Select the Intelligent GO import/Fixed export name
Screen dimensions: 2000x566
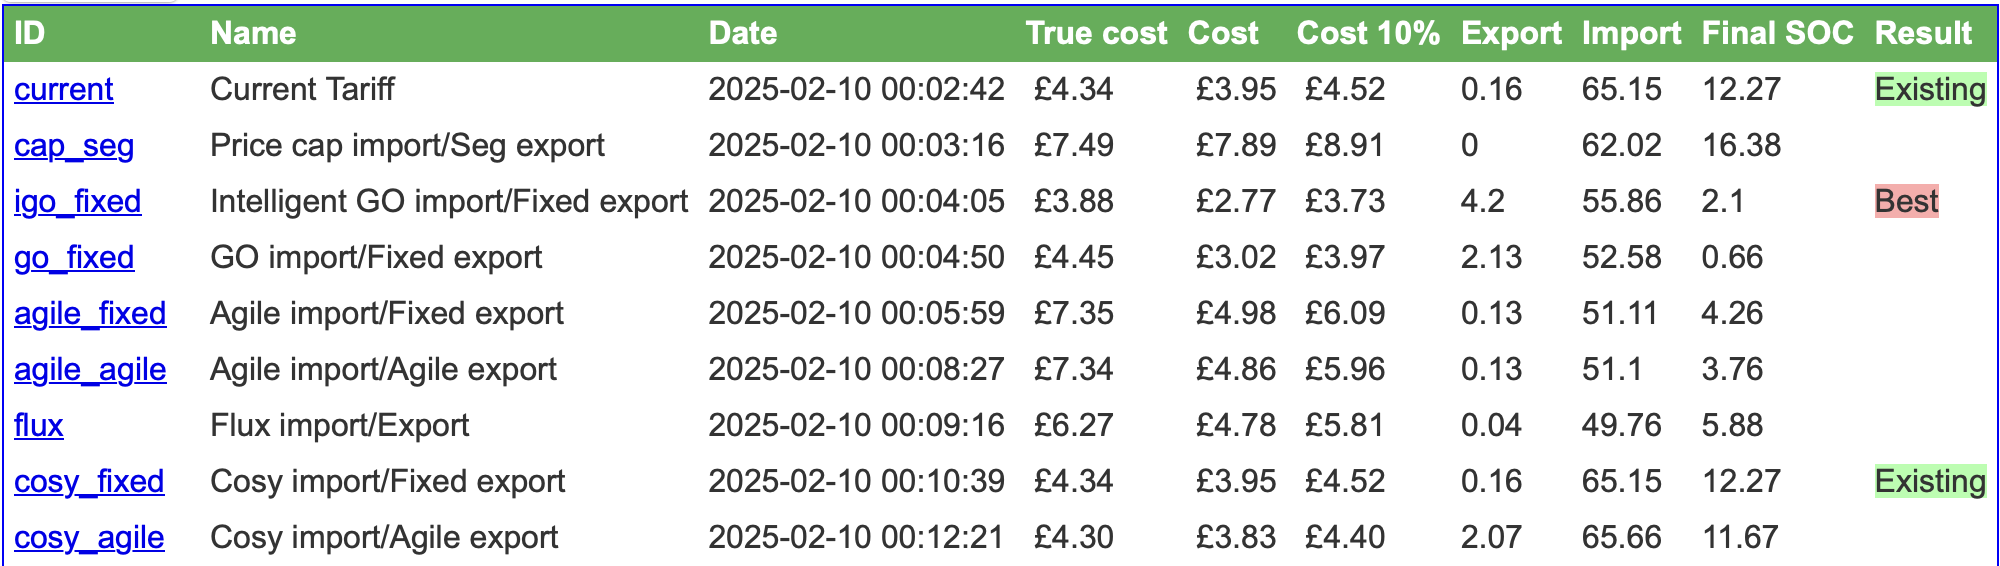pos(449,202)
